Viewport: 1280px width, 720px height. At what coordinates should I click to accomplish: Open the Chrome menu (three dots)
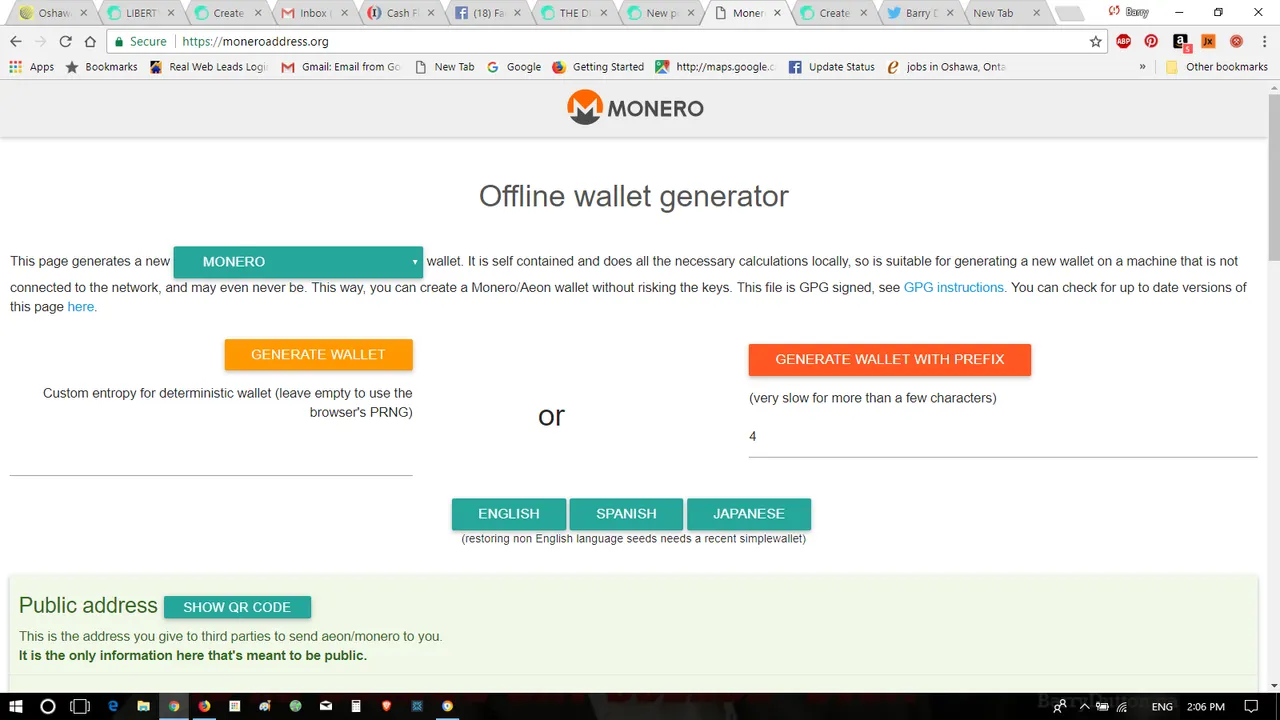[1264, 41]
